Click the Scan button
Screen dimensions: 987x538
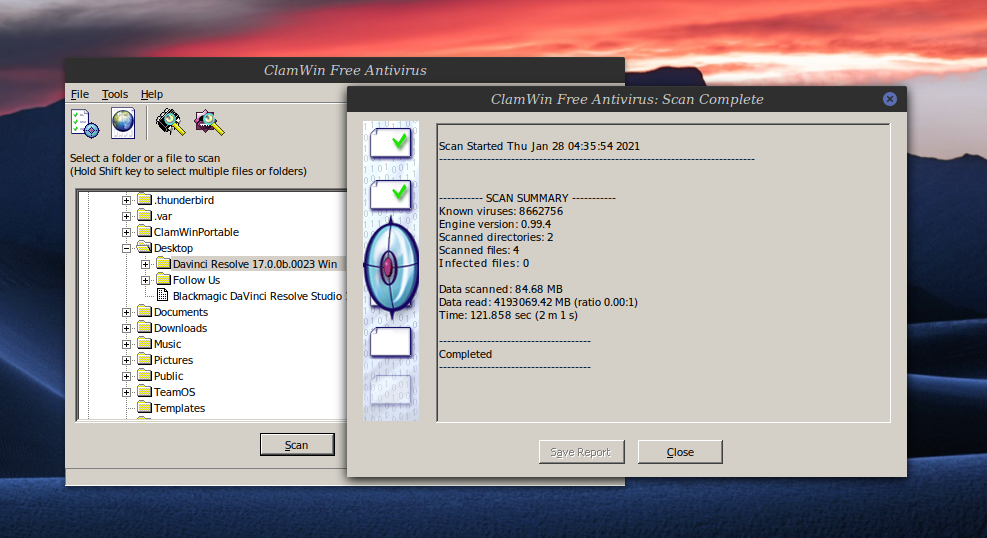pyautogui.click(x=296, y=445)
